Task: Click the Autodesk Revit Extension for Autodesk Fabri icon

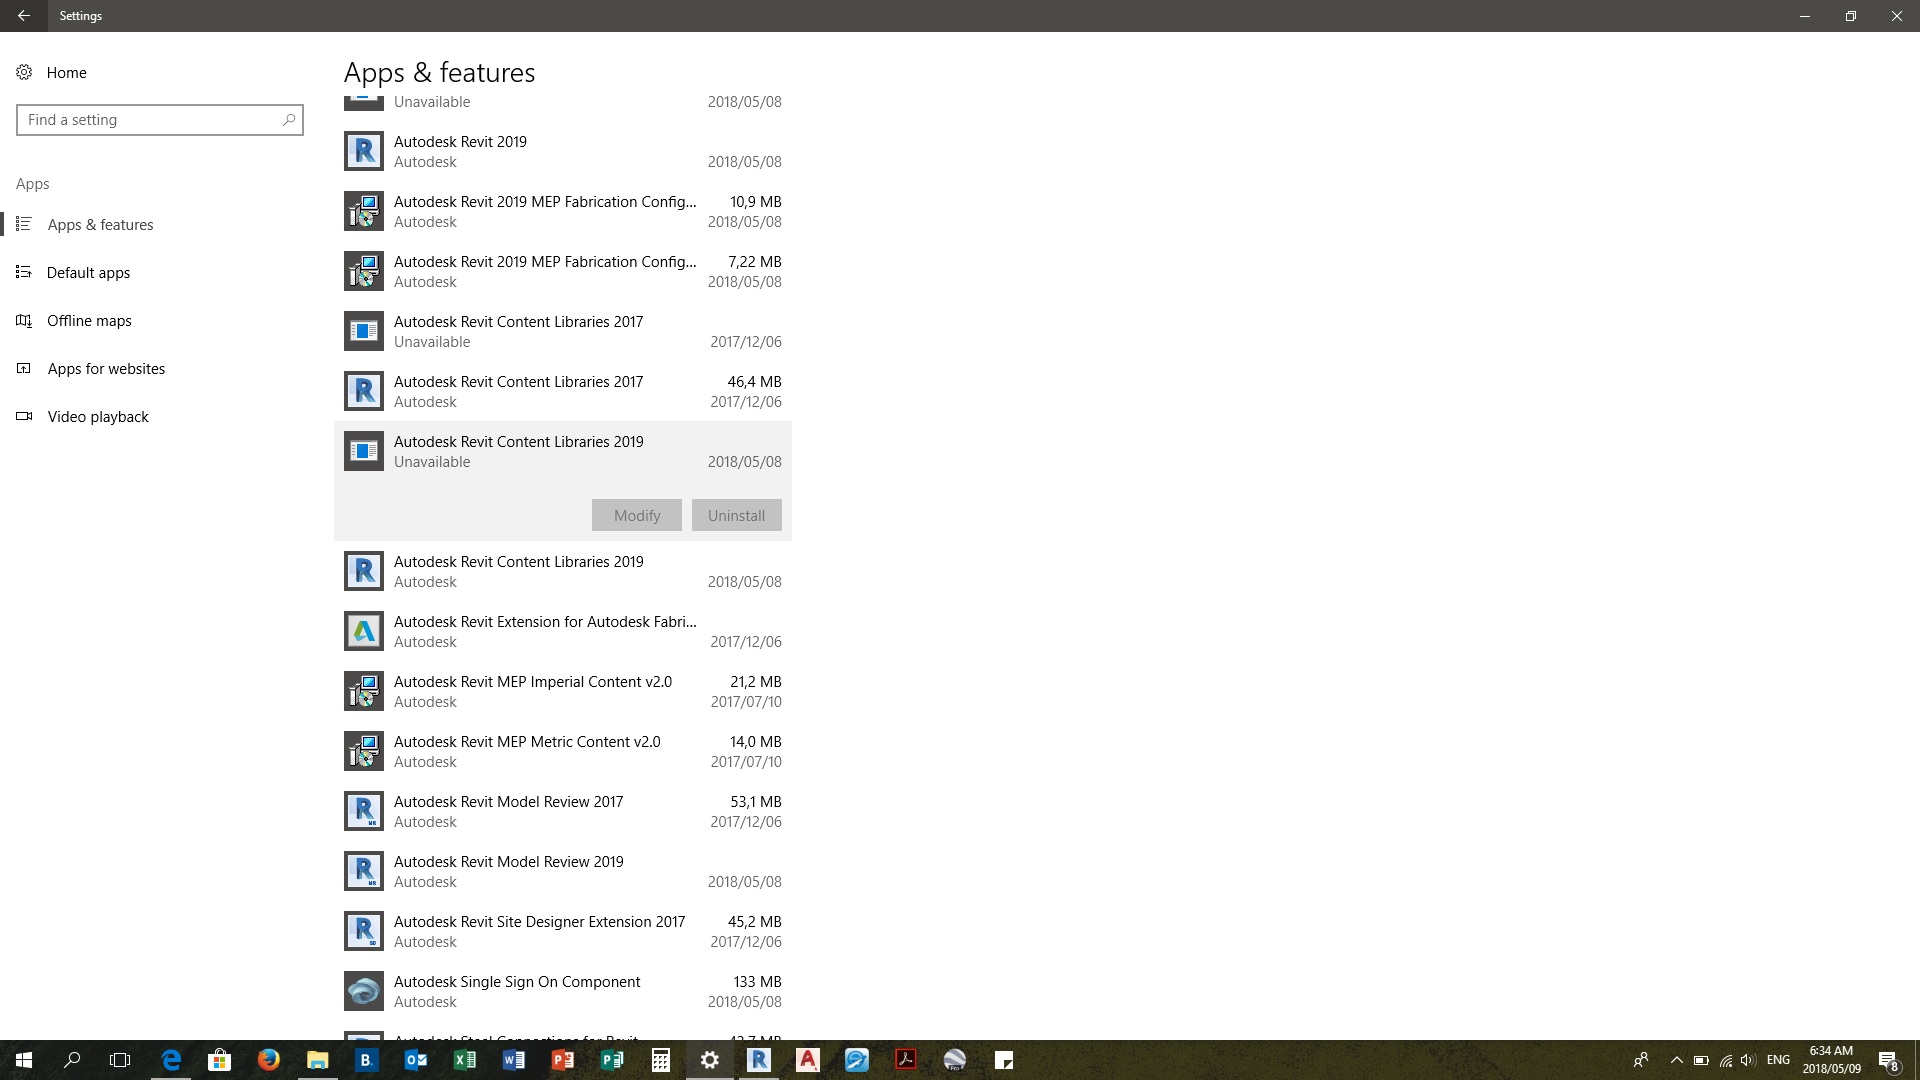Action: [x=363, y=630]
